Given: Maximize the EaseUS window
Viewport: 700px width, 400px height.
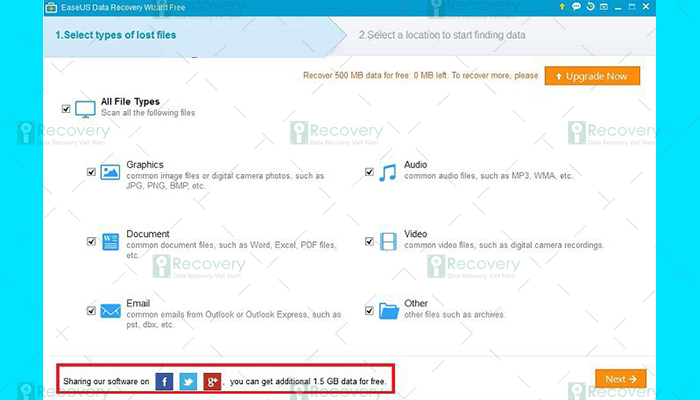Looking at the screenshot, I should point(632,7).
